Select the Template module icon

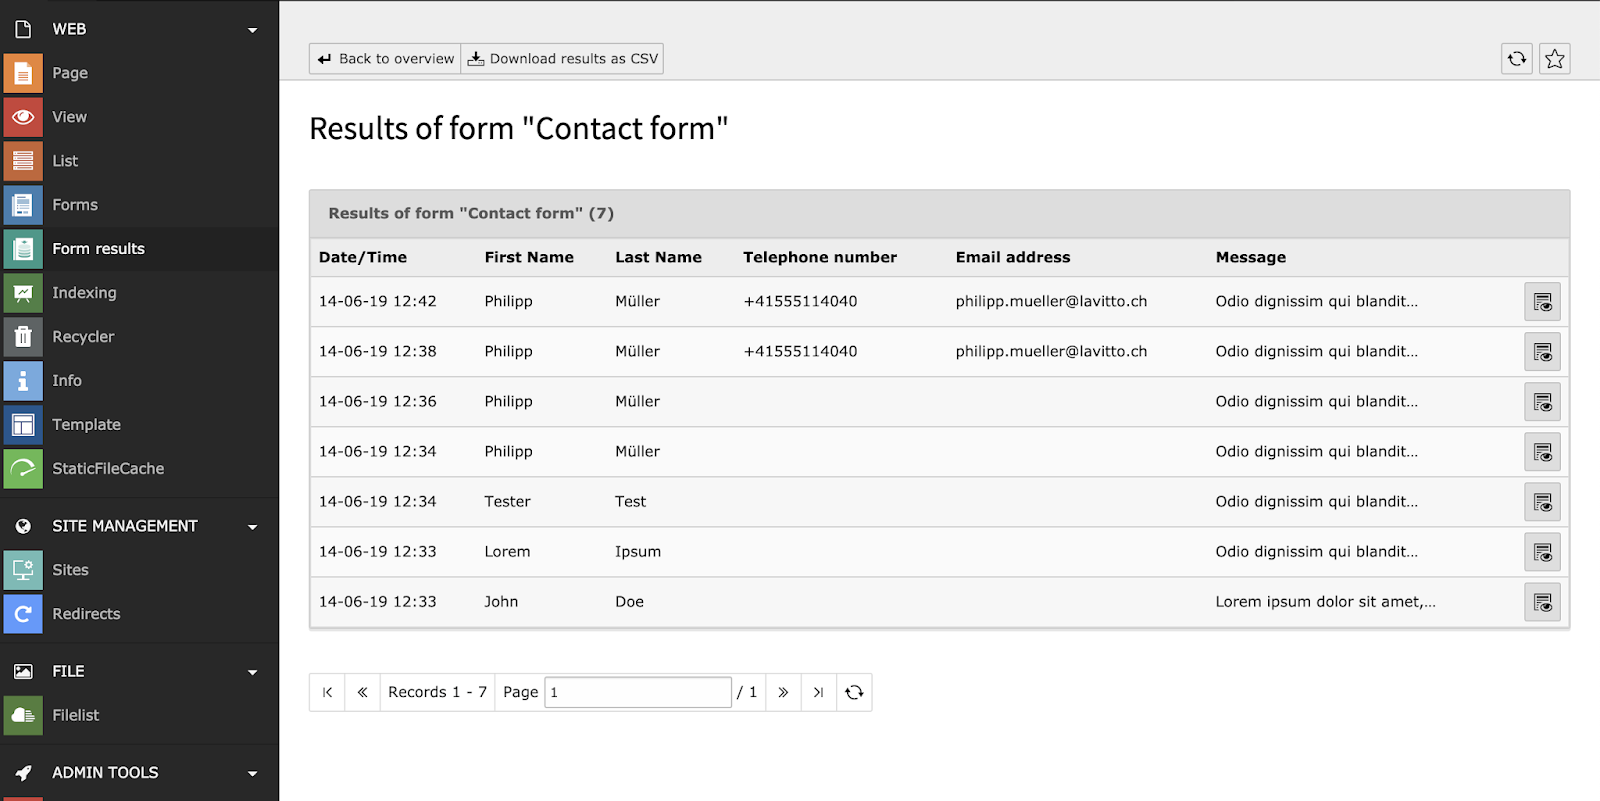23,425
